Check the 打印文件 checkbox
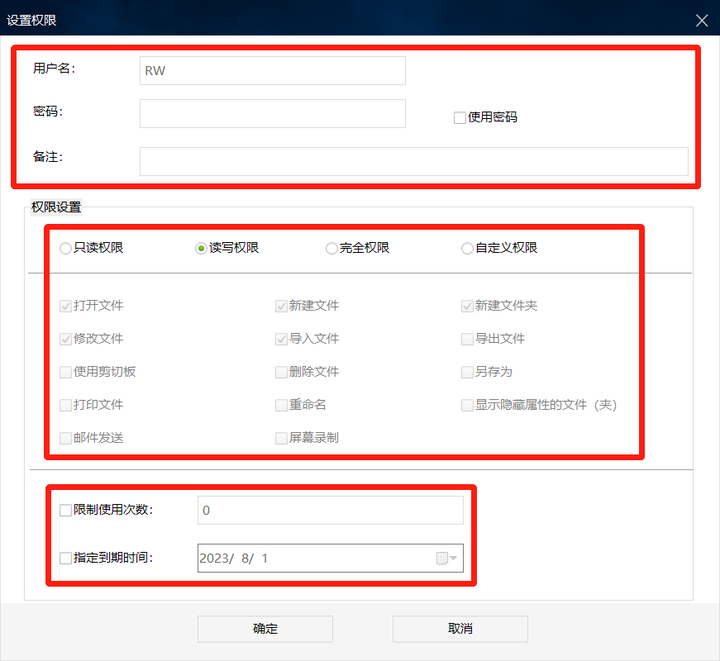This screenshot has height=661, width=720. point(66,405)
